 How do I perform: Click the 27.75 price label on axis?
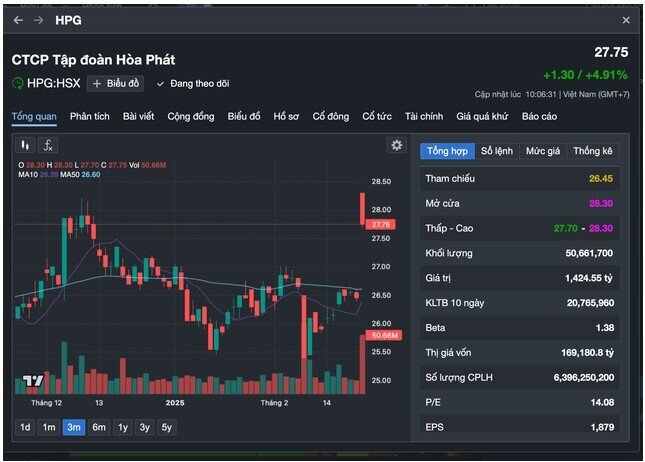[x=381, y=224]
